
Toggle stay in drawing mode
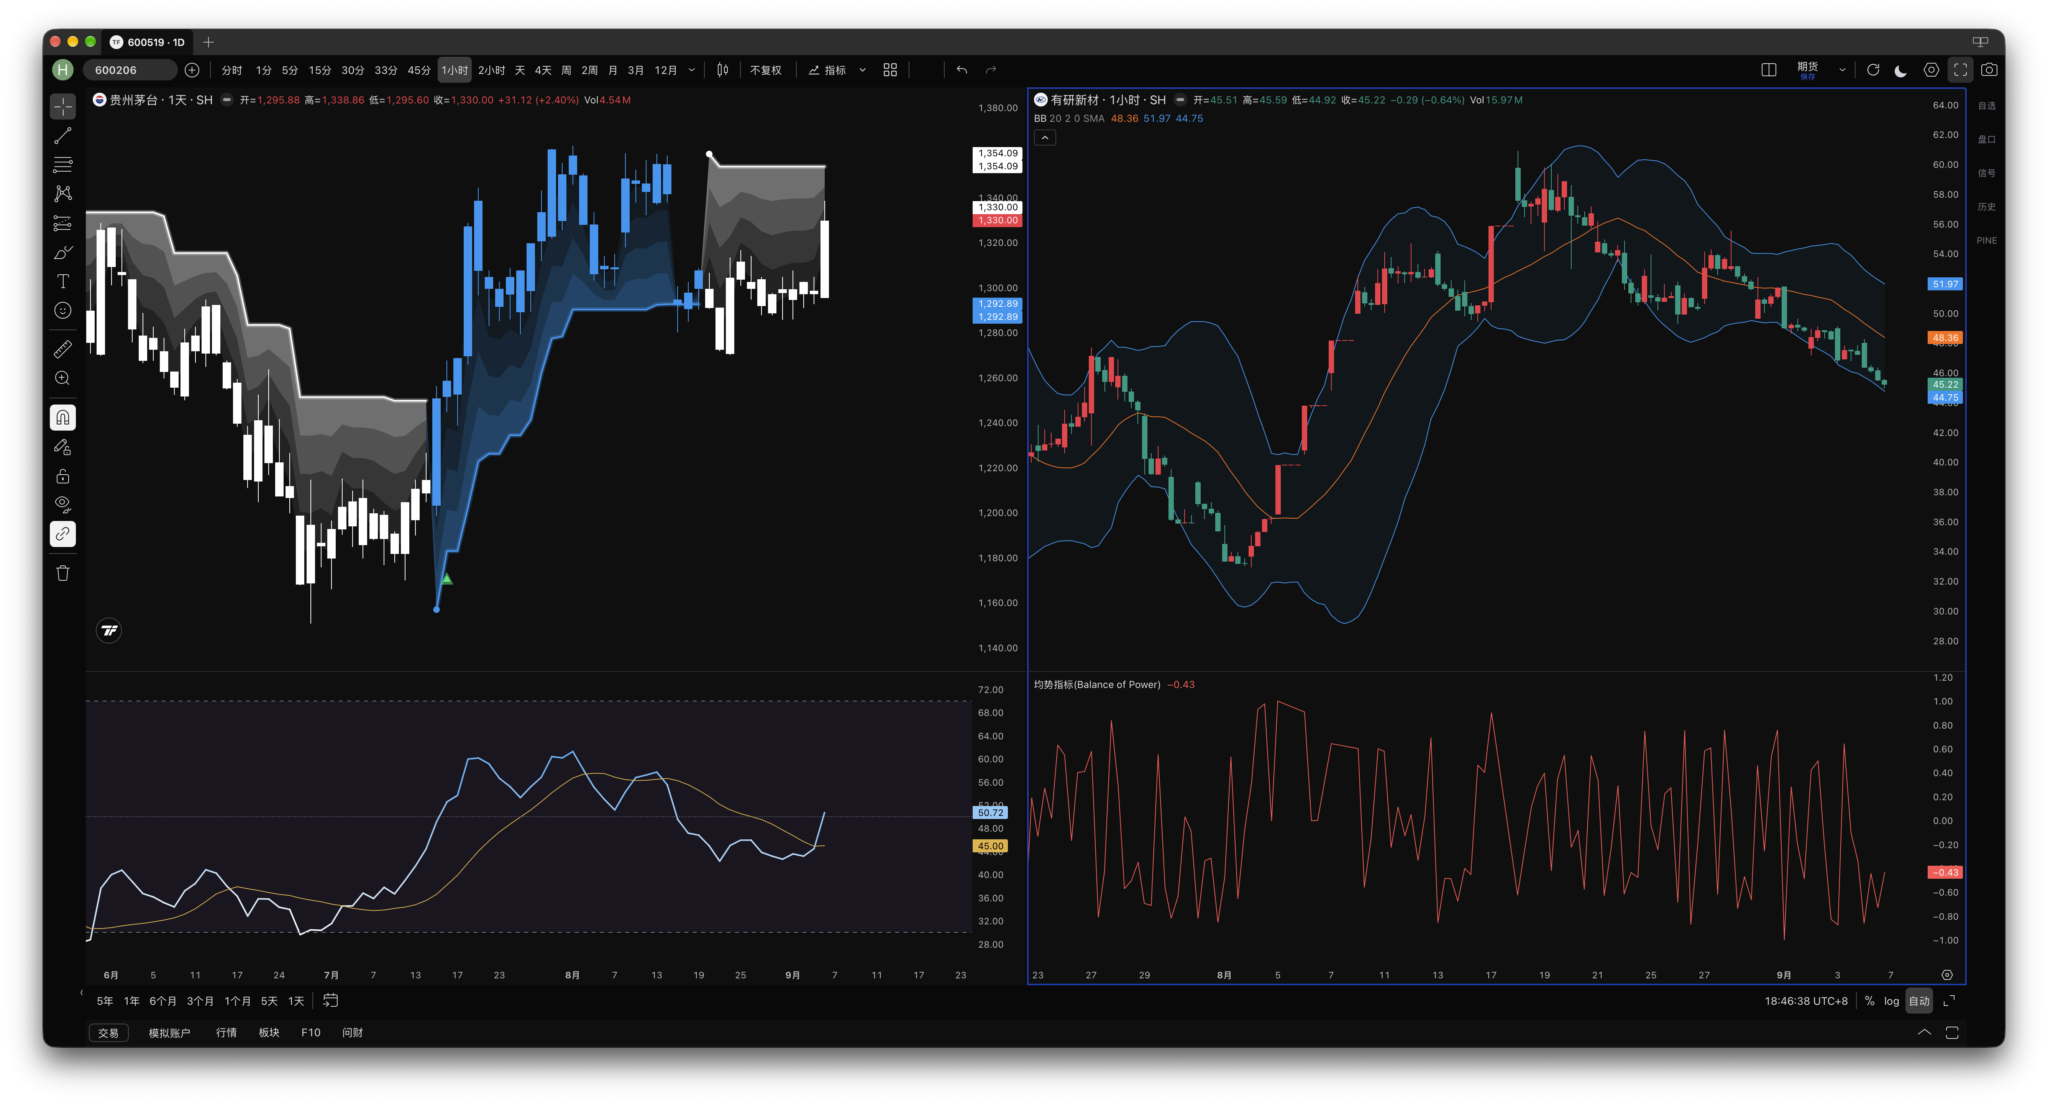tap(63, 446)
